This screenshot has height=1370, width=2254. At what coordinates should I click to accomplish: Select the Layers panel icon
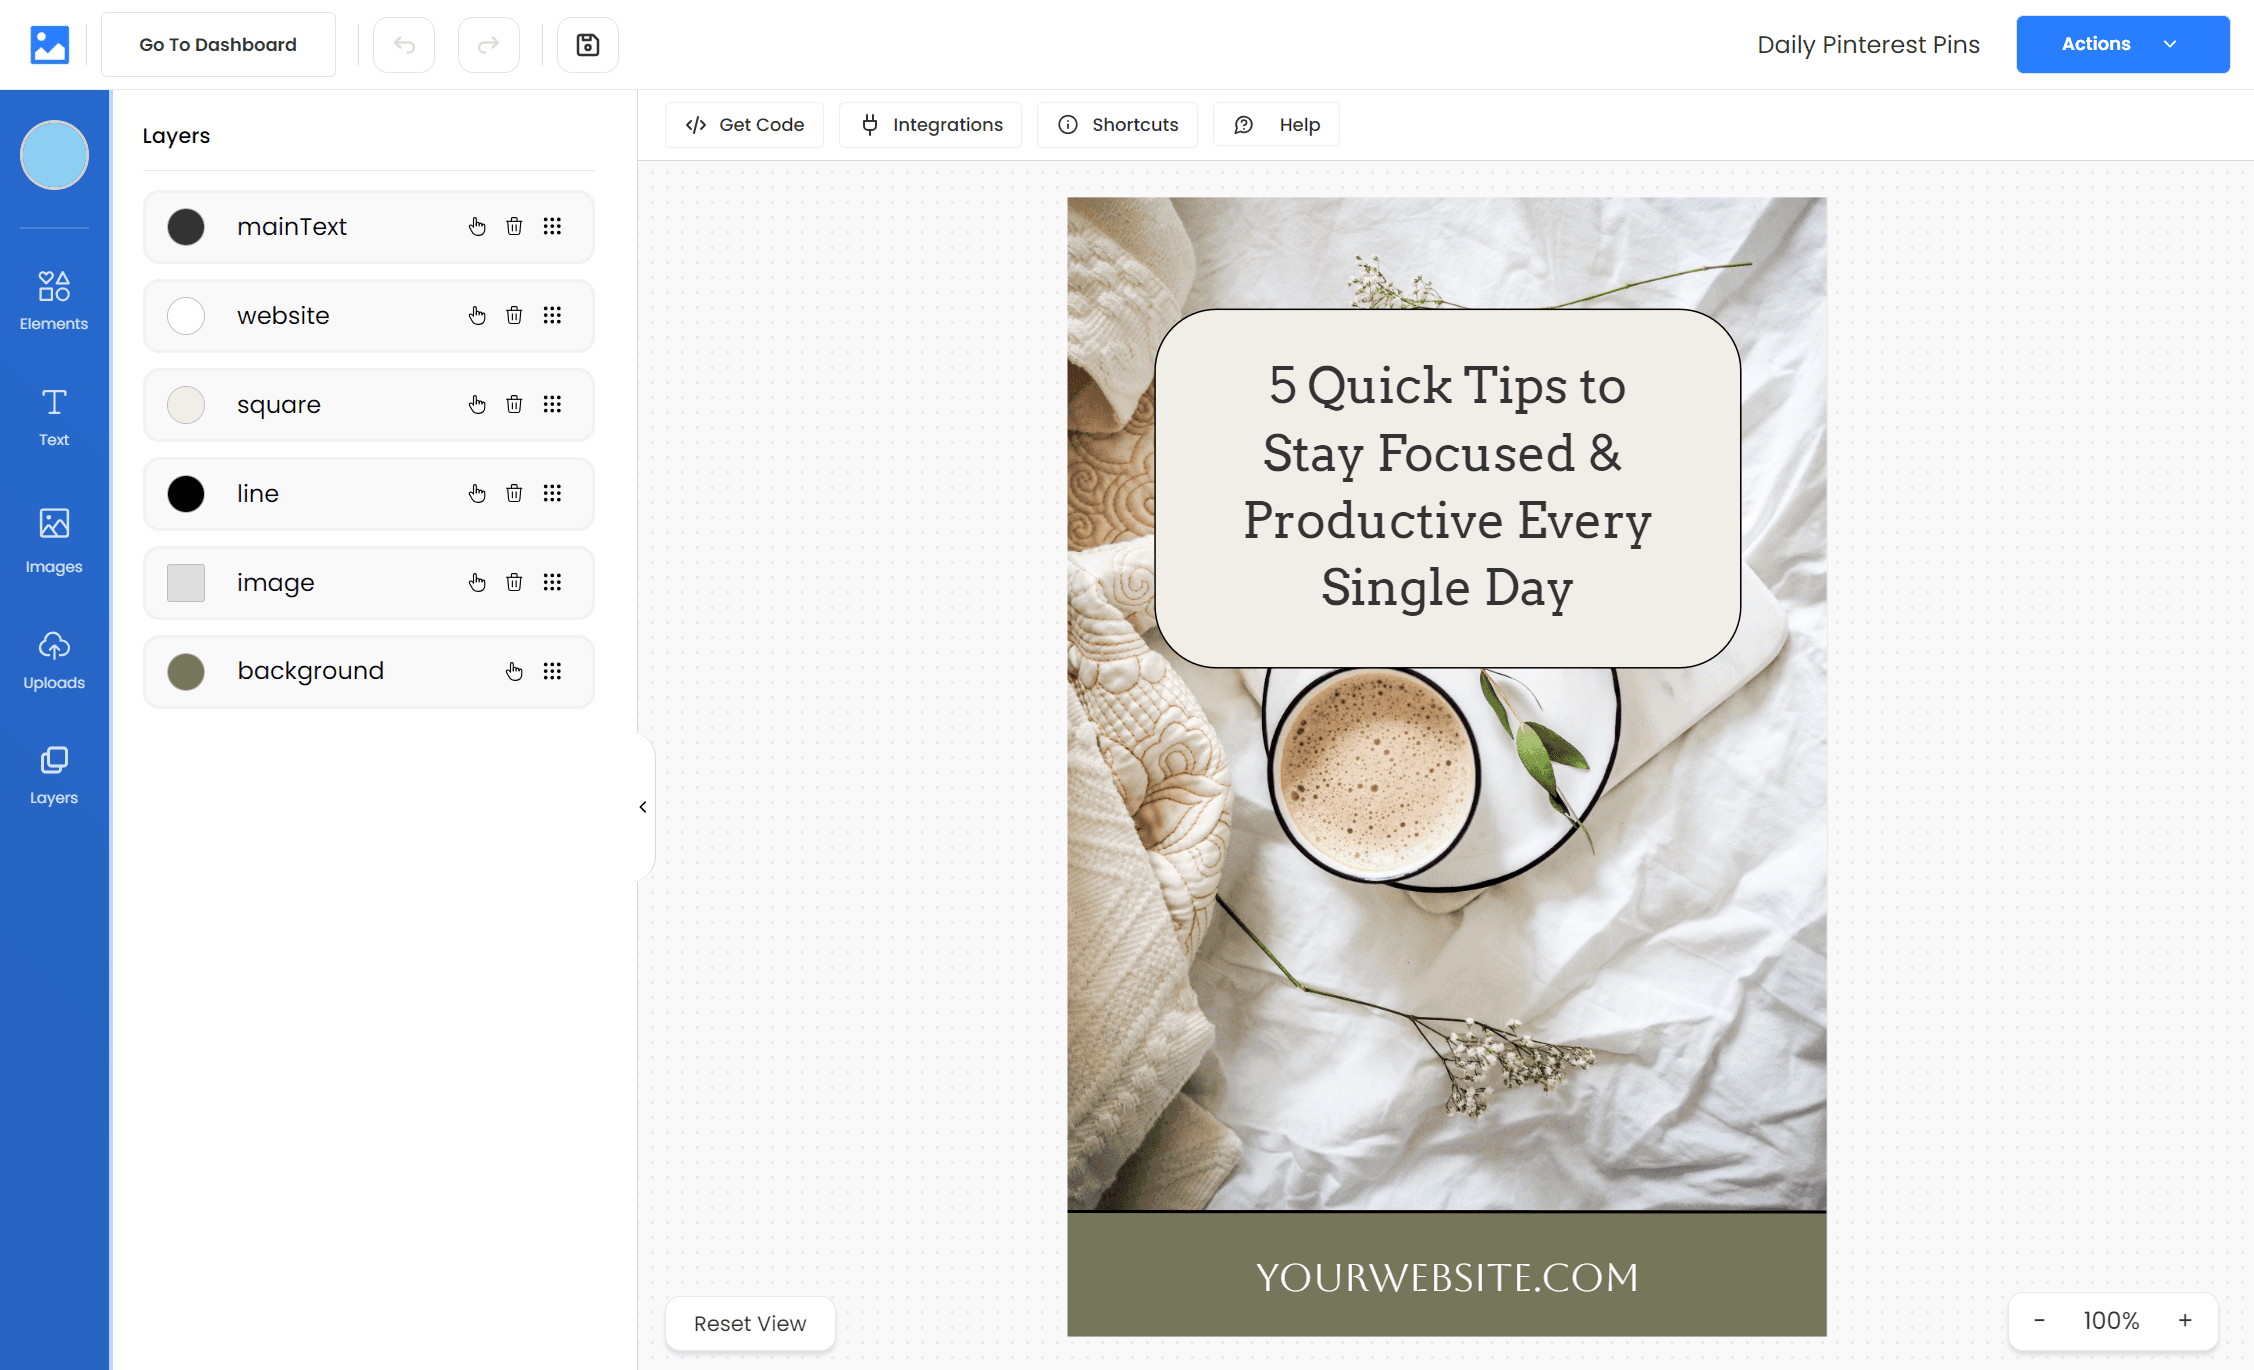[53, 771]
